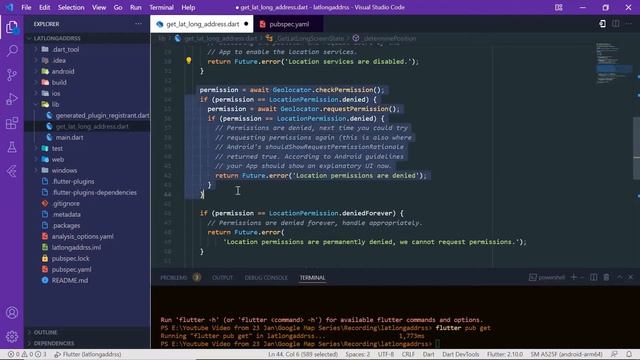The width and height of the screenshot is (640, 360).
Task: Toggle the customize layout icon in title bar
Action: [x=559, y=7]
